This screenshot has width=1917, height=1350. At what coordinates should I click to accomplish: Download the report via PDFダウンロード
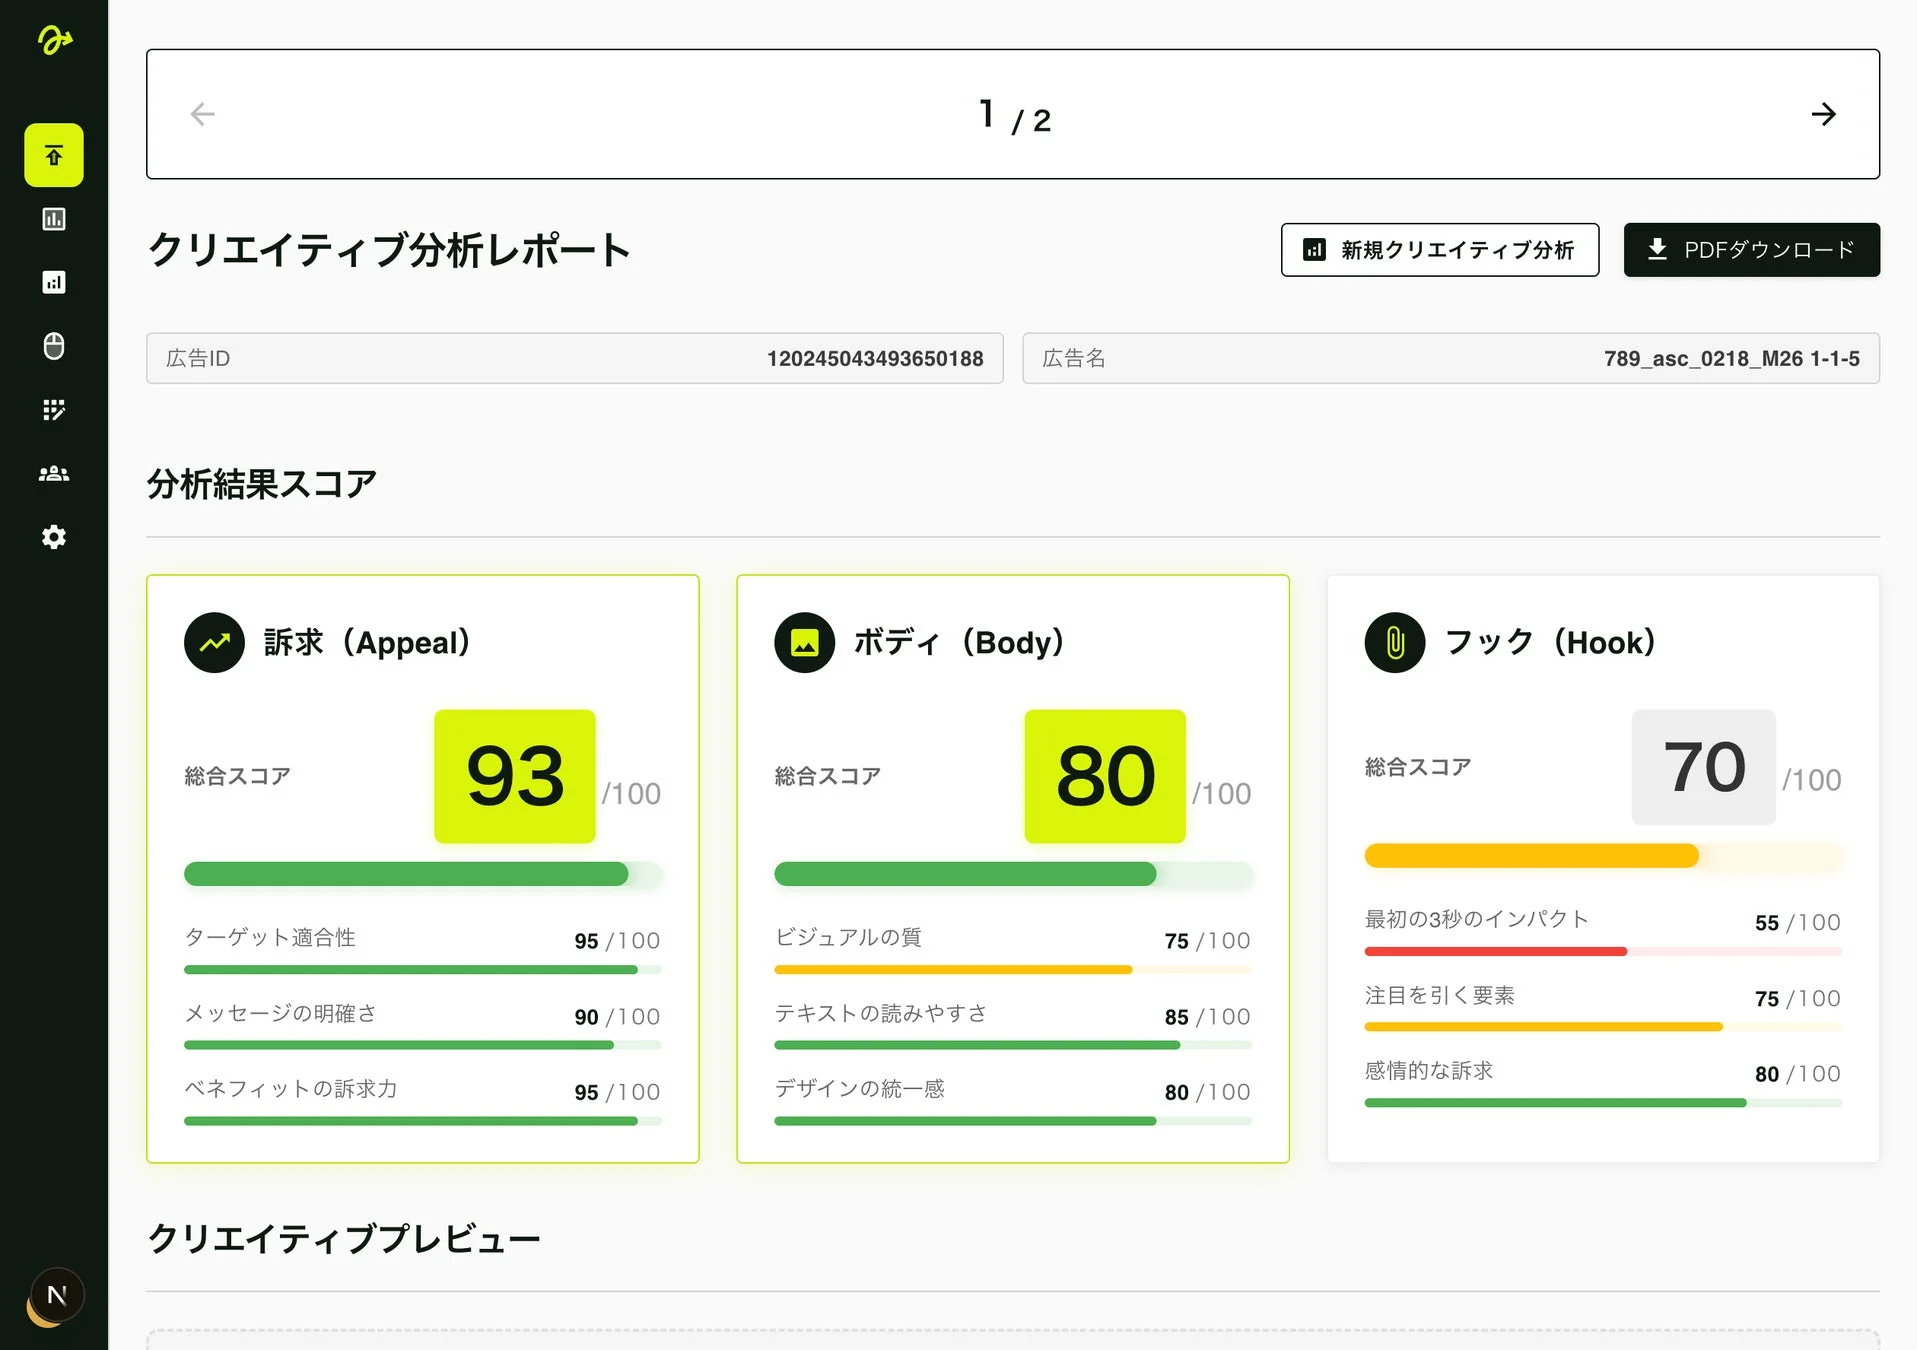[1751, 250]
